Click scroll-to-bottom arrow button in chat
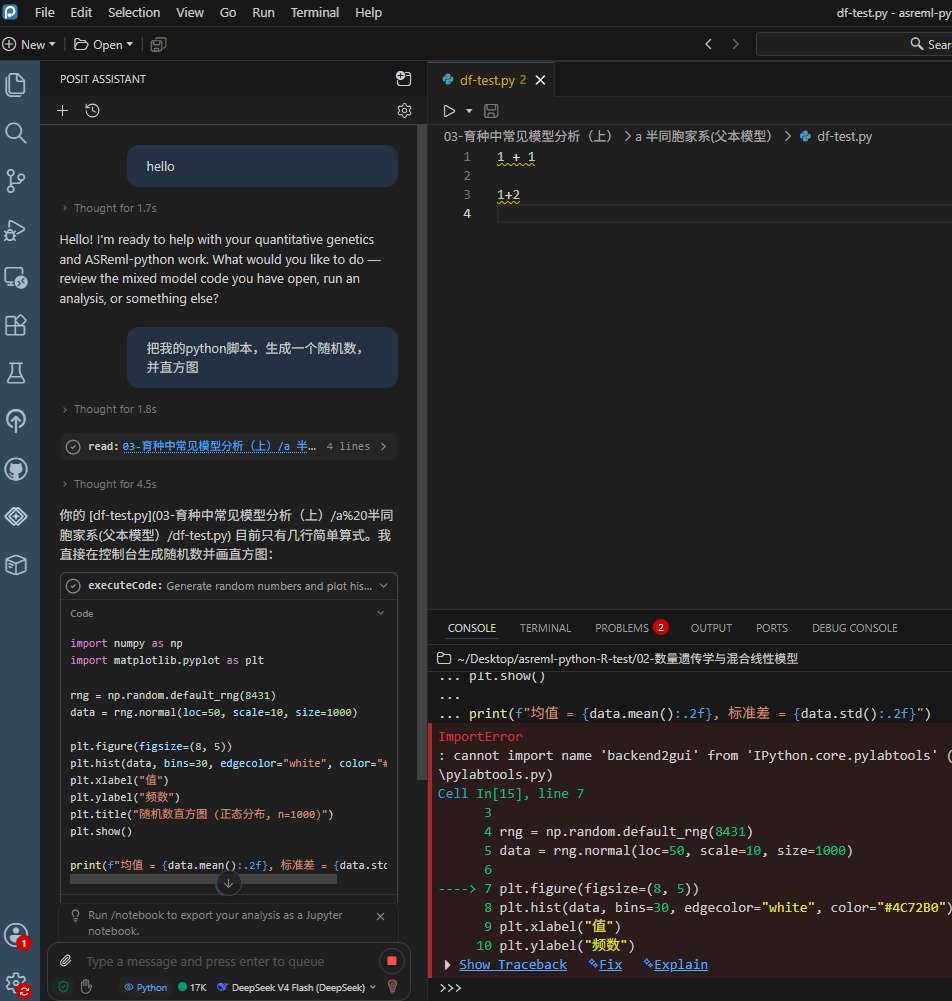952x1001 pixels. 228,884
